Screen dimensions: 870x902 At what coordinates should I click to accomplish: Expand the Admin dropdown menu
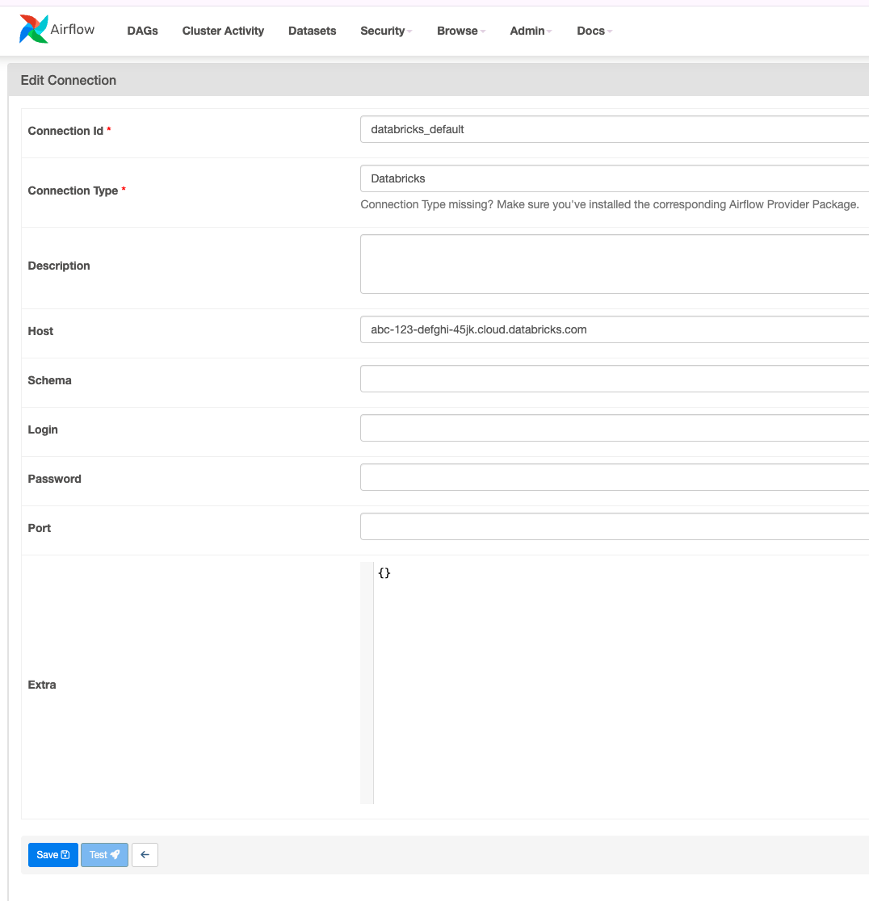coord(531,31)
